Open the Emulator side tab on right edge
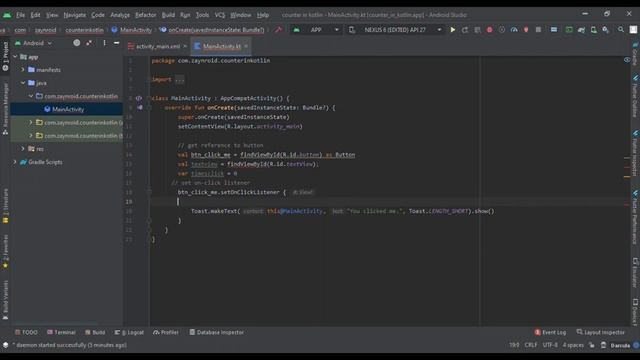The image size is (640, 360). coord(635,273)
